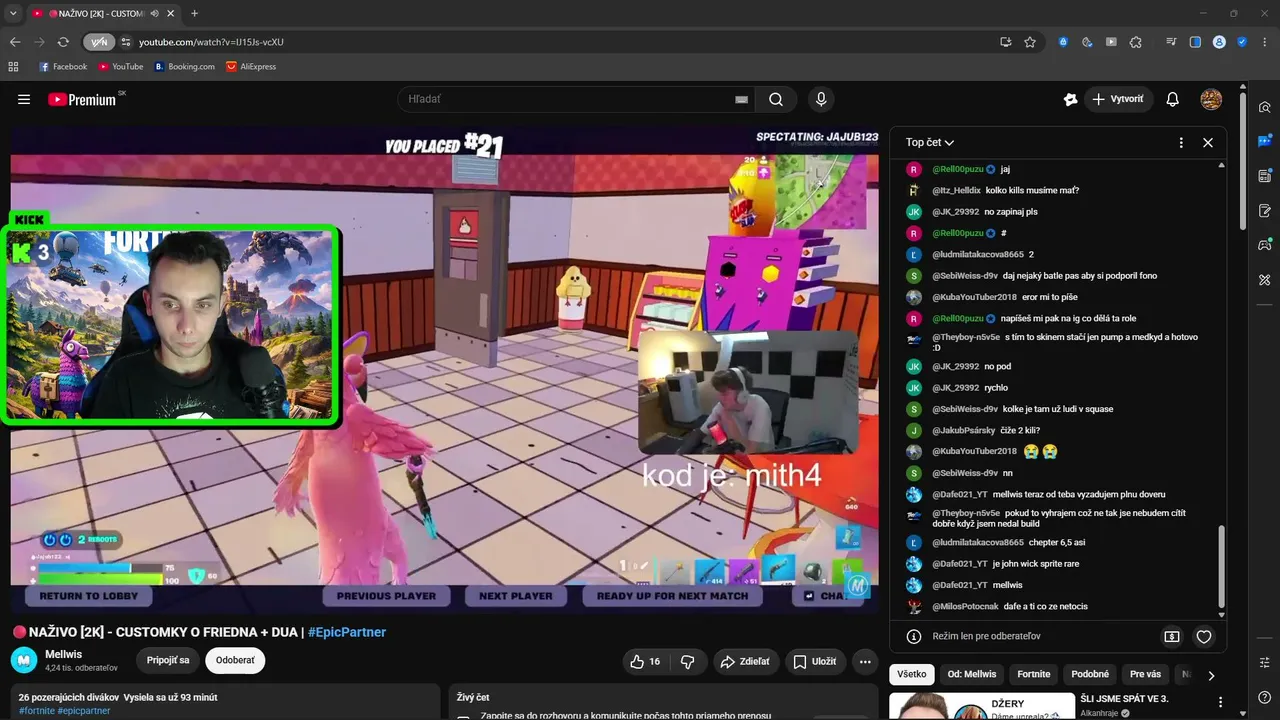This screenshot has width=1280, height=720.
Task: Click the YouTube search magnifier button
Action: point(776,99)
